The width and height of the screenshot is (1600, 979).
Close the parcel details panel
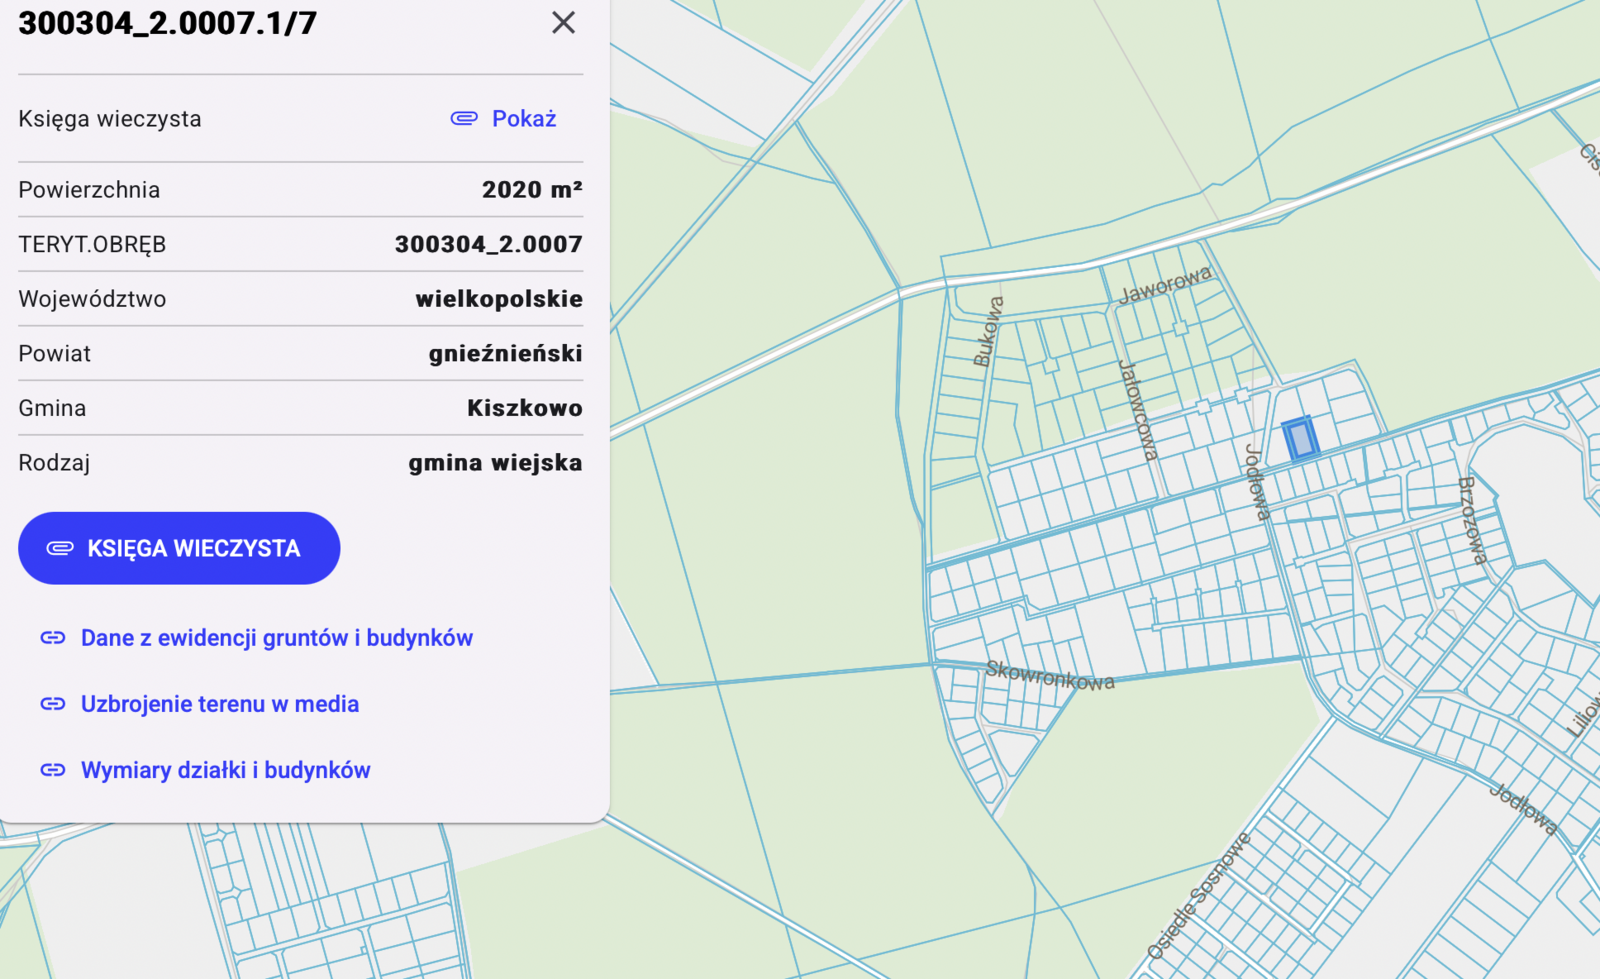pos(563,23)
